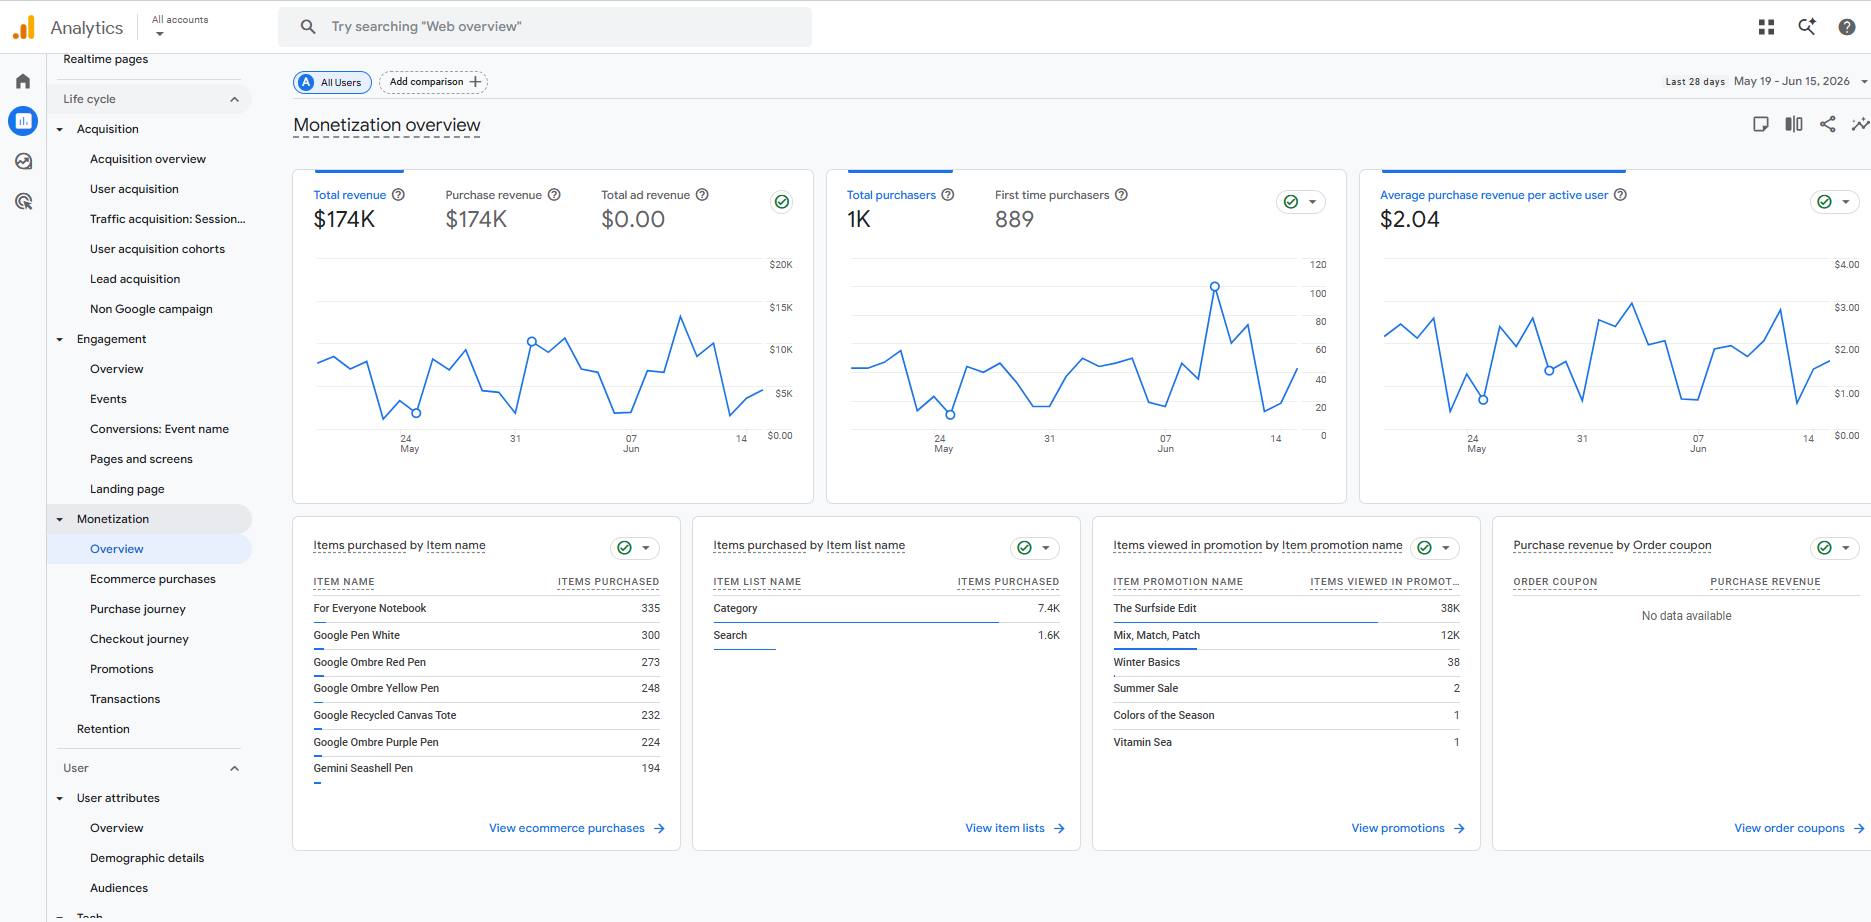Click For Everyone Notebook row
This screenshot has height=922, width=1871.
point(486,608)
